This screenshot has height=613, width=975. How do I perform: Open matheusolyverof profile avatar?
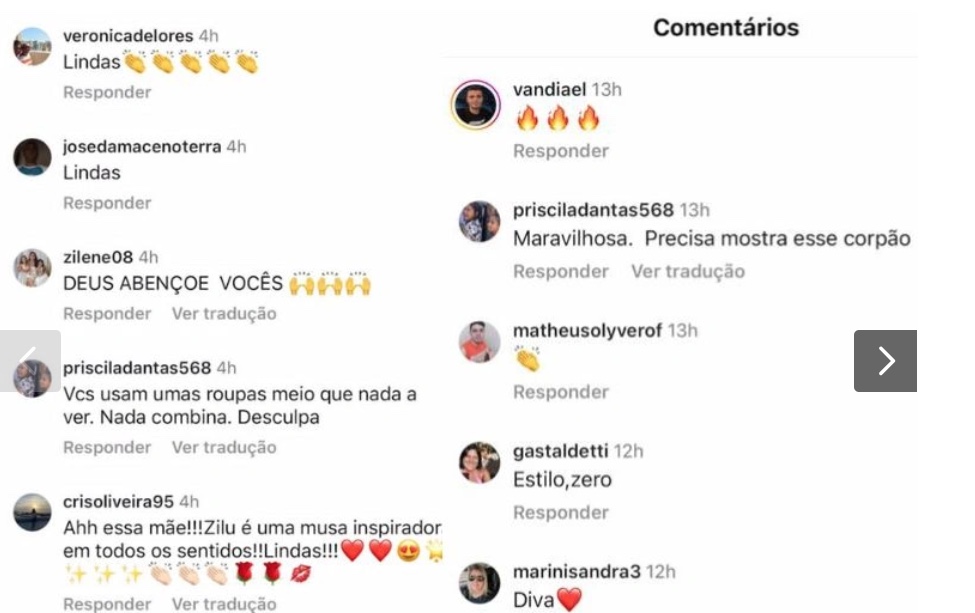click(x=479, y=342)
